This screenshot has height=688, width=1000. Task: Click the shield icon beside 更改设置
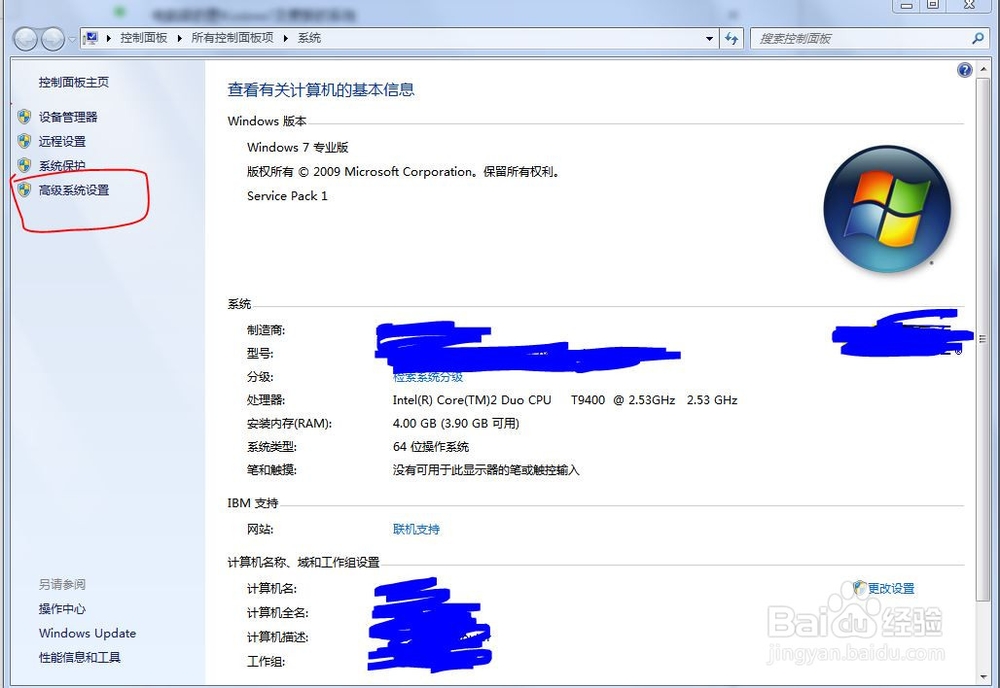[x=860, y=588]
